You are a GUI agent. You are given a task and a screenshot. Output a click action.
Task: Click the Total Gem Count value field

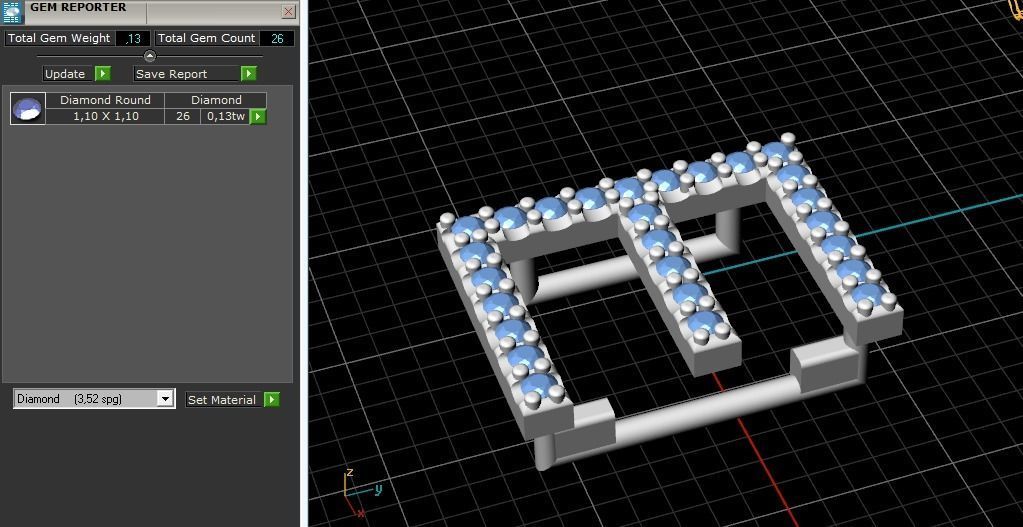click(x=277, y=38)
